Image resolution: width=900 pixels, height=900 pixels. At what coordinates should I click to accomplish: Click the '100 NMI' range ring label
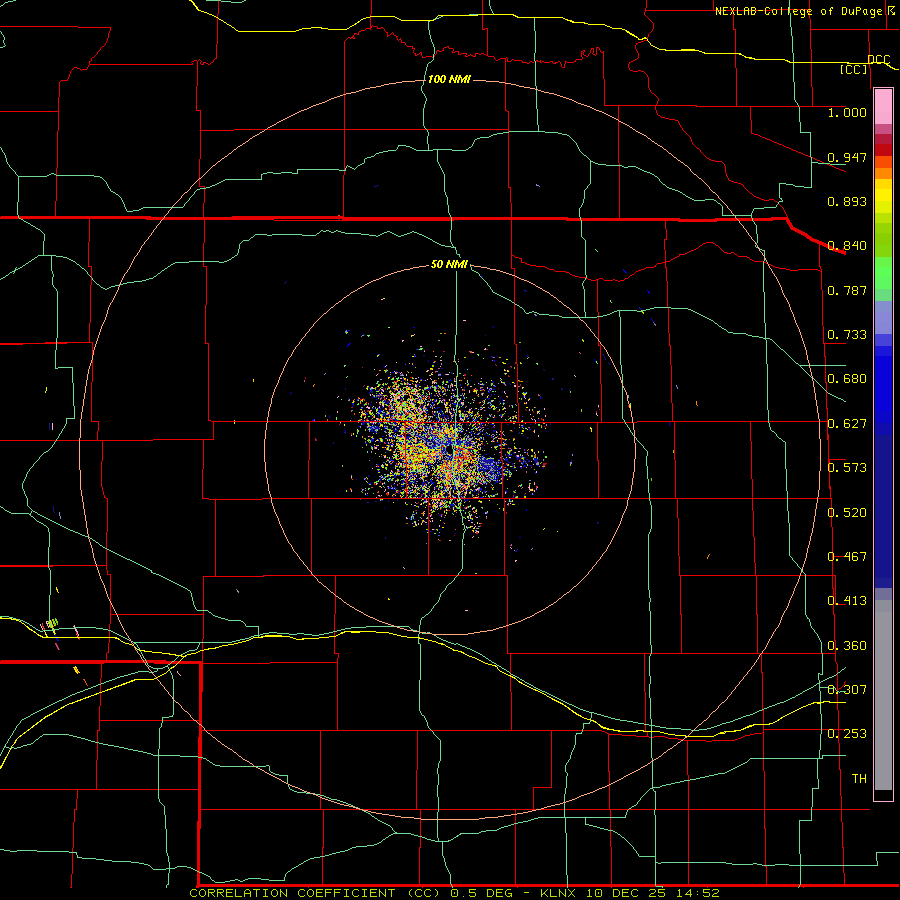(449, 79)
